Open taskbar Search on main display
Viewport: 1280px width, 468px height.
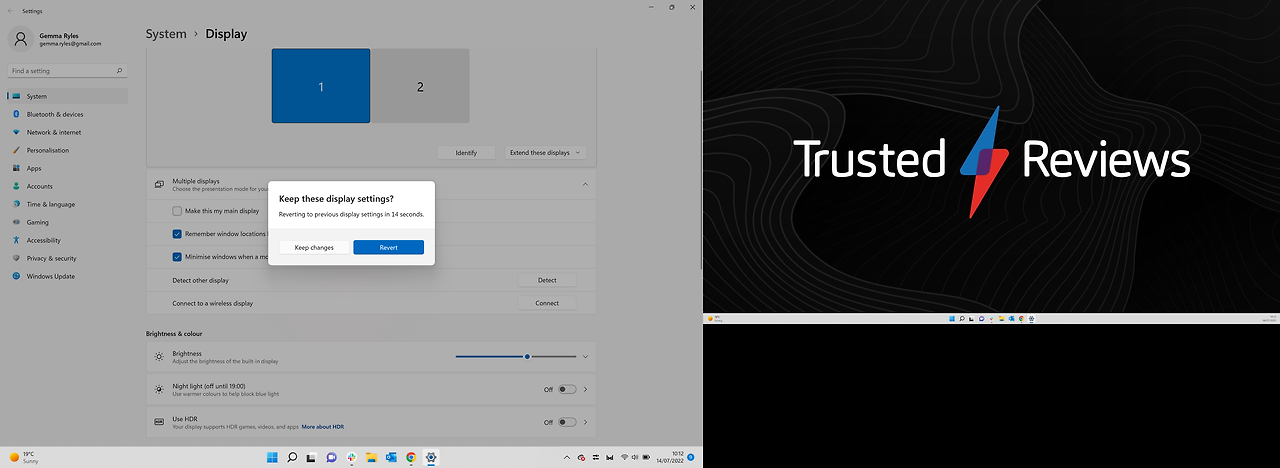(x=292, y=457)
